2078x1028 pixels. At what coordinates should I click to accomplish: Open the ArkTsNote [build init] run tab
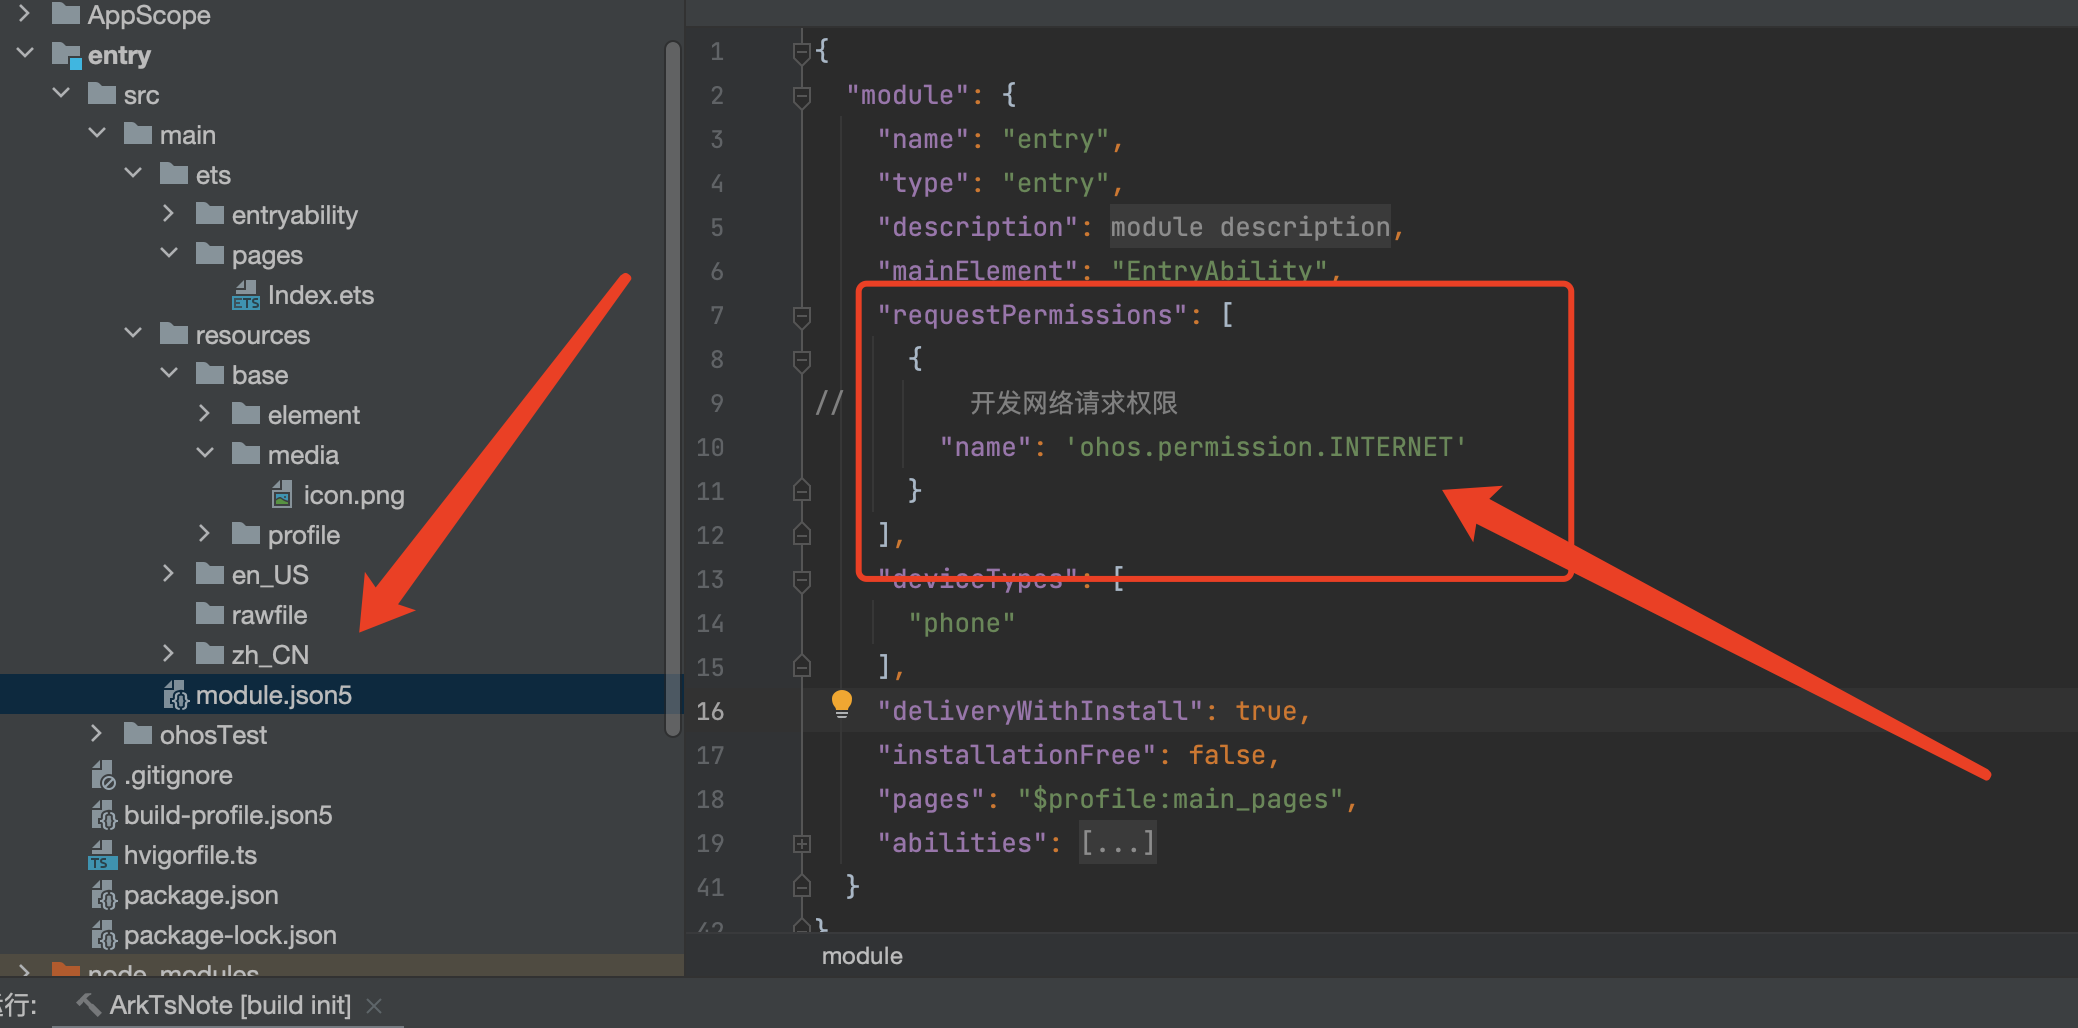[229, 1005]
